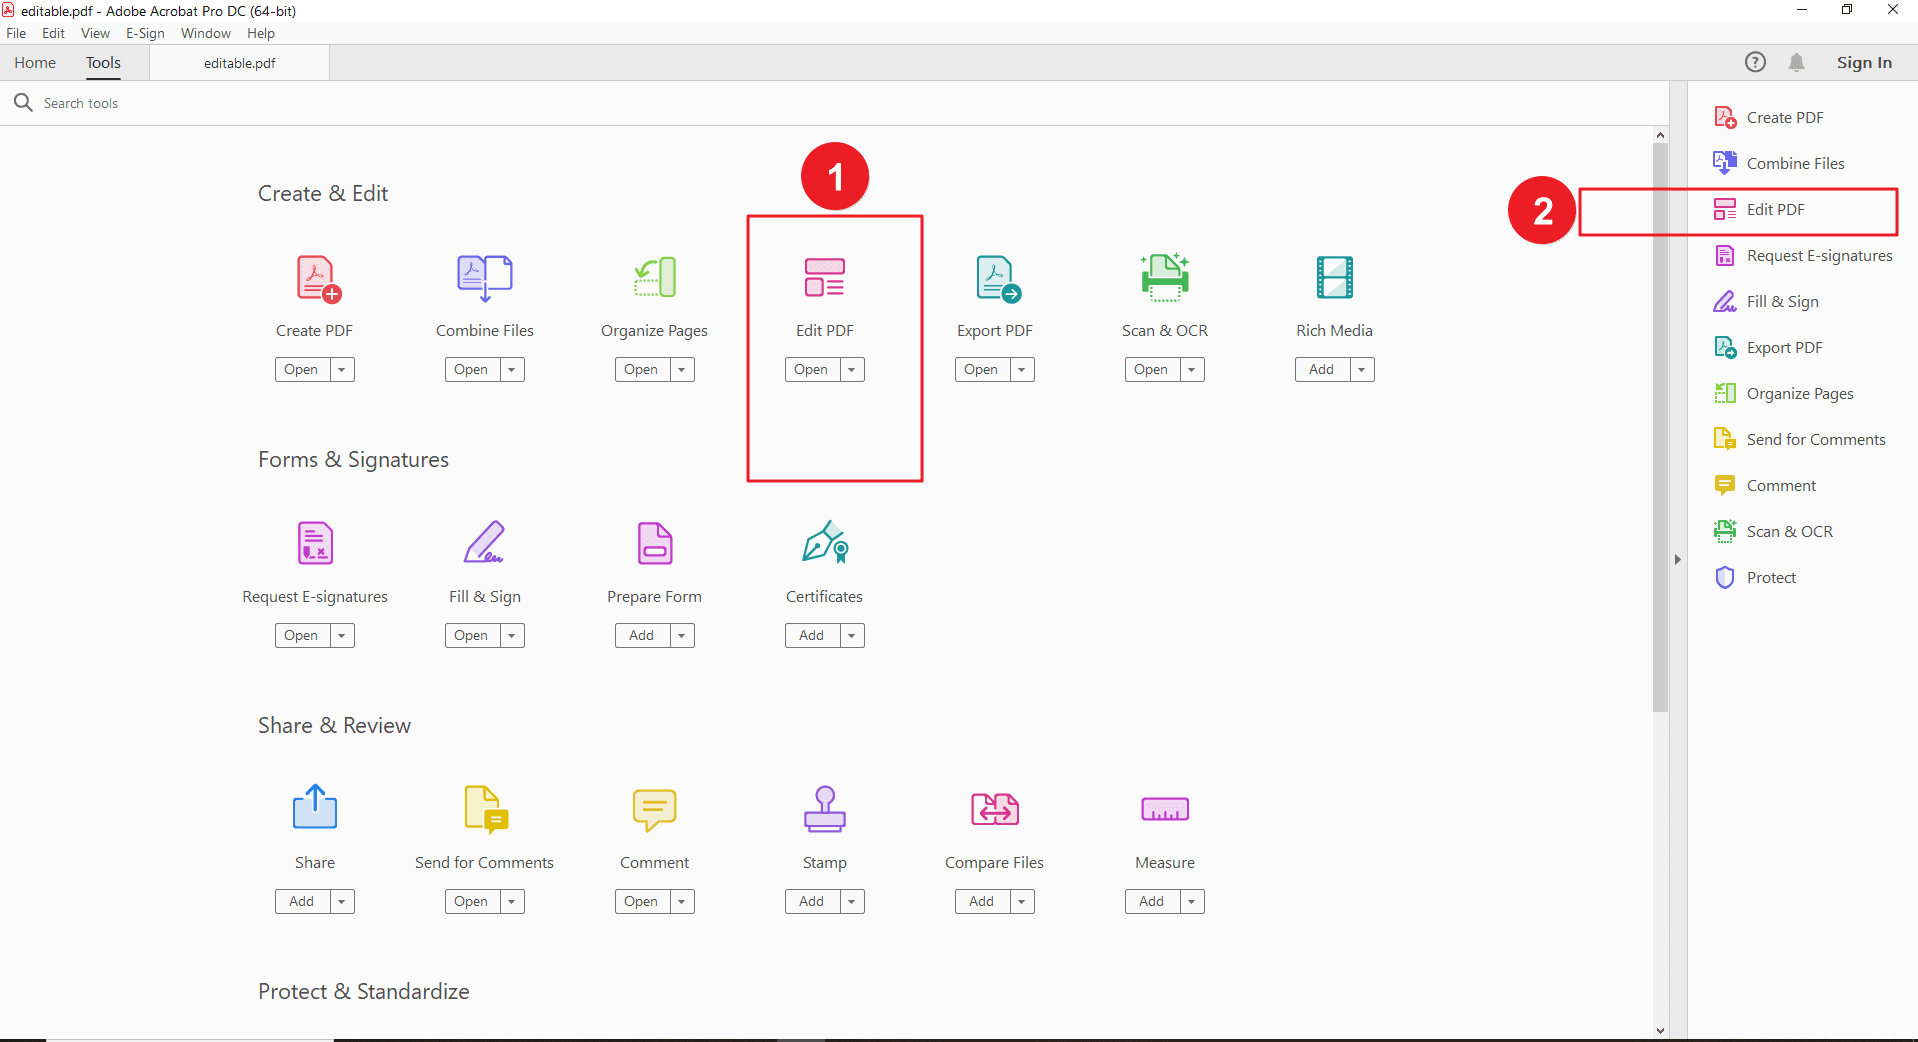Click the Combine Files tool icon in the main grid
Viewport: 1918px width, 1042px height.
[485, 278]
